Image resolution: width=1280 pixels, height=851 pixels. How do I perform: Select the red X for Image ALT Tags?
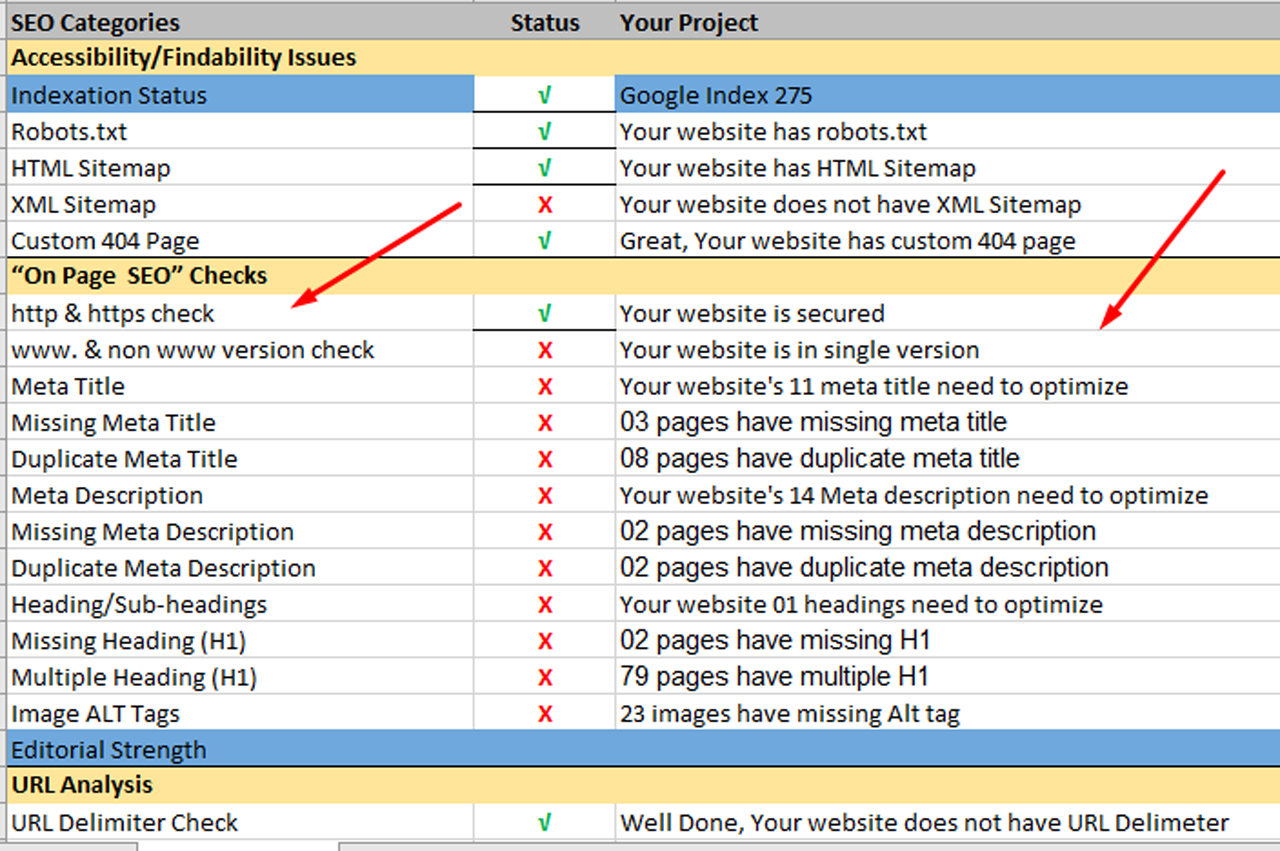coord(545,714)
